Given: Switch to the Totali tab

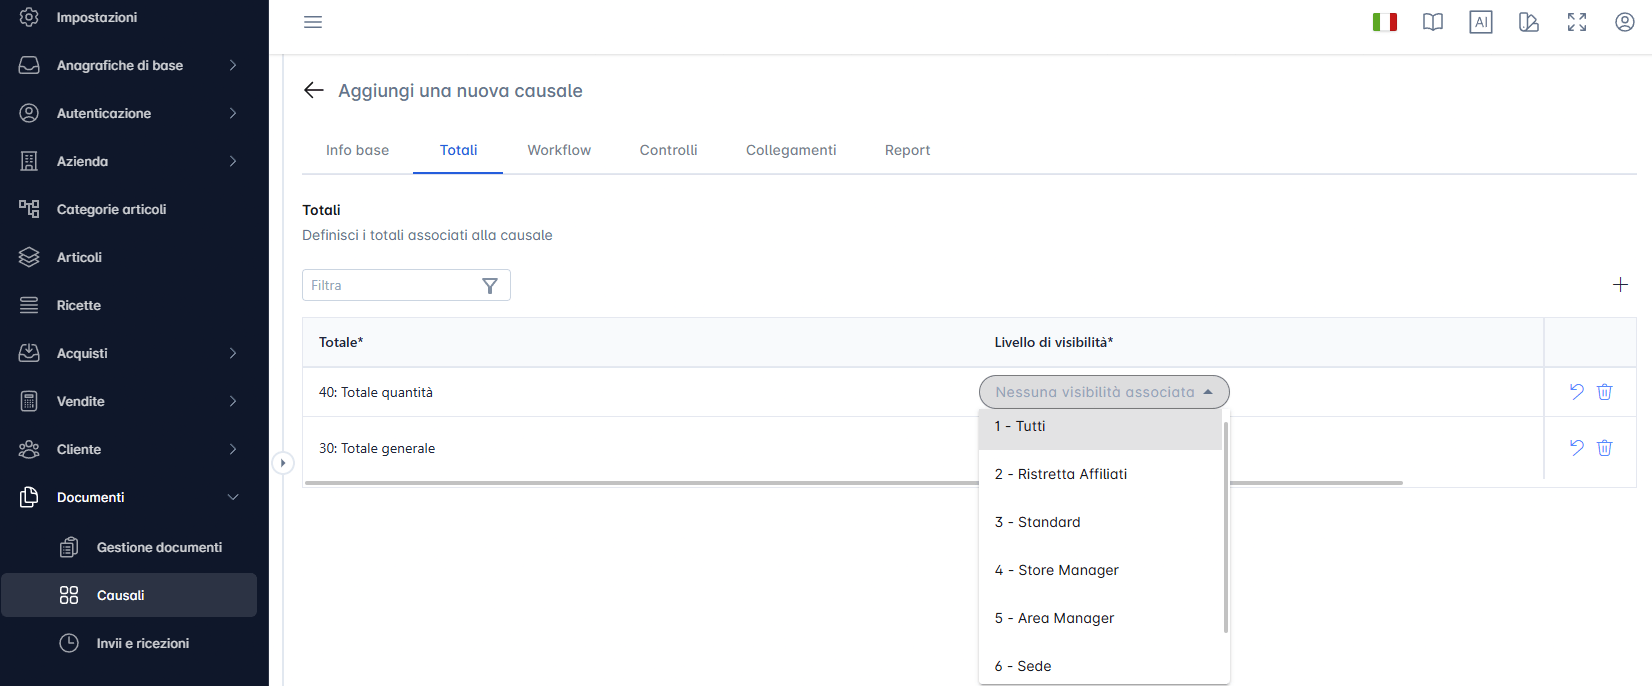Looking at the screenshot, I should pos(458,150).
